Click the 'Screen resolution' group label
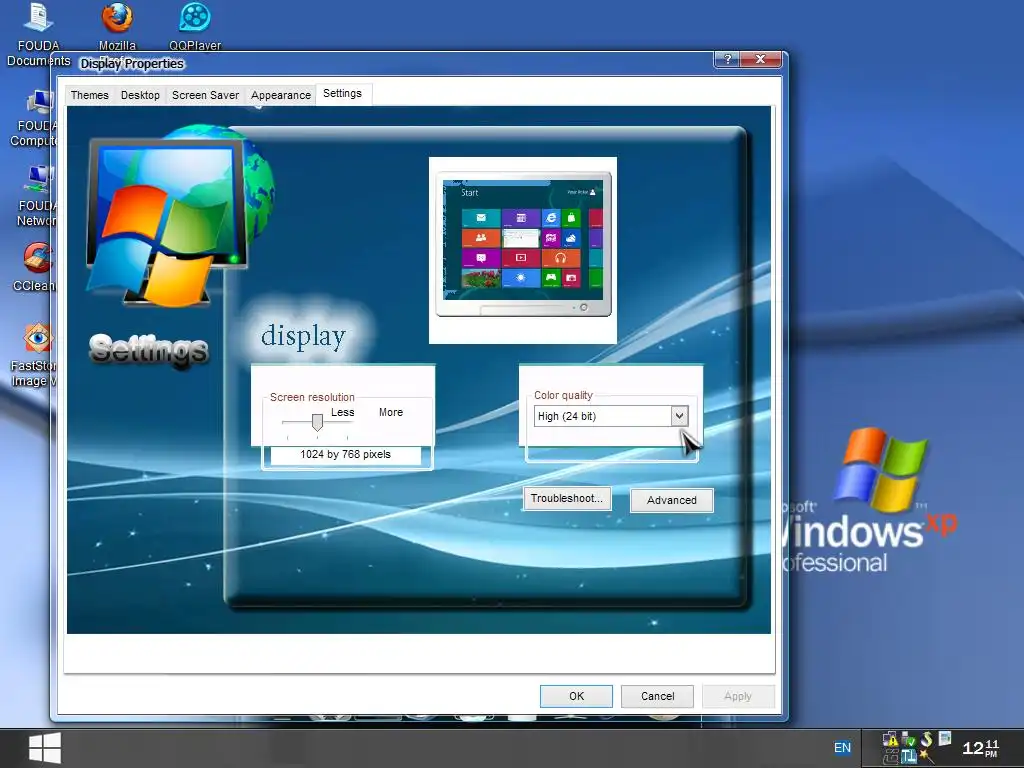 [312, 397]
